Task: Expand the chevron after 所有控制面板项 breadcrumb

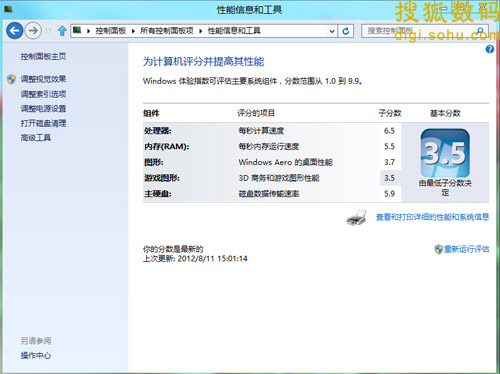Action: click(201, 31)
